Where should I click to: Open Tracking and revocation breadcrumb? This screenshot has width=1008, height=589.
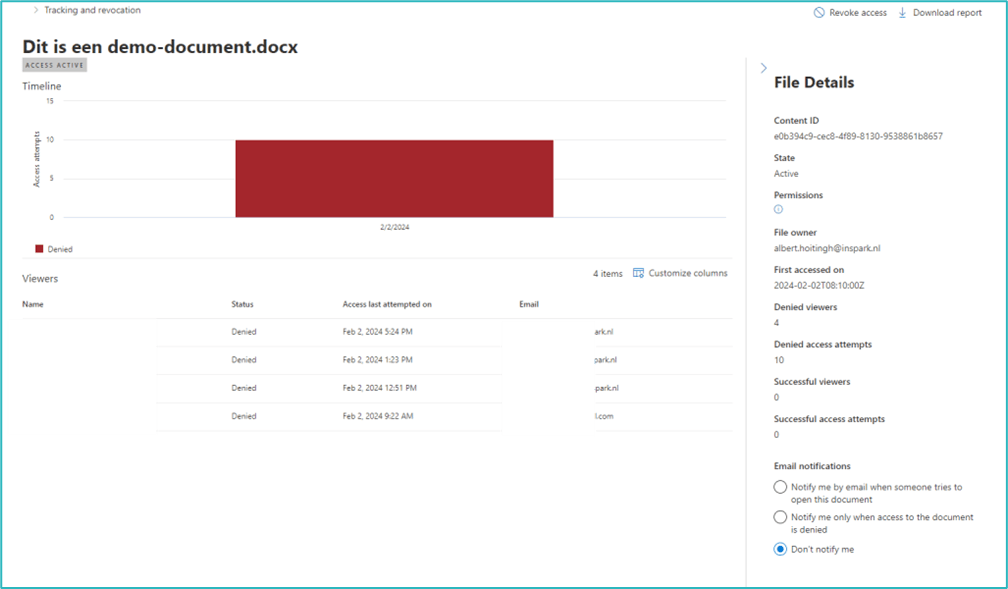click(92, 10)
